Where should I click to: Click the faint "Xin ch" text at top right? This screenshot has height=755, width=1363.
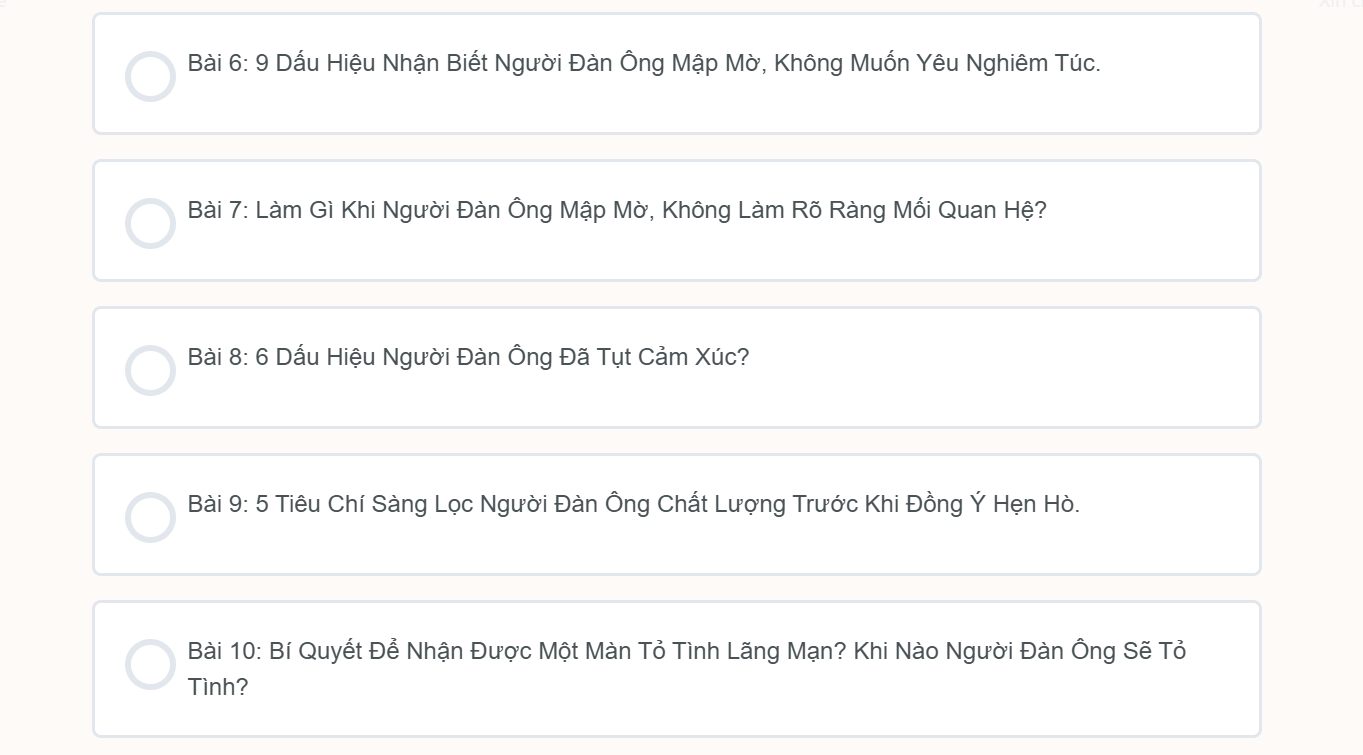point(1340,4)
